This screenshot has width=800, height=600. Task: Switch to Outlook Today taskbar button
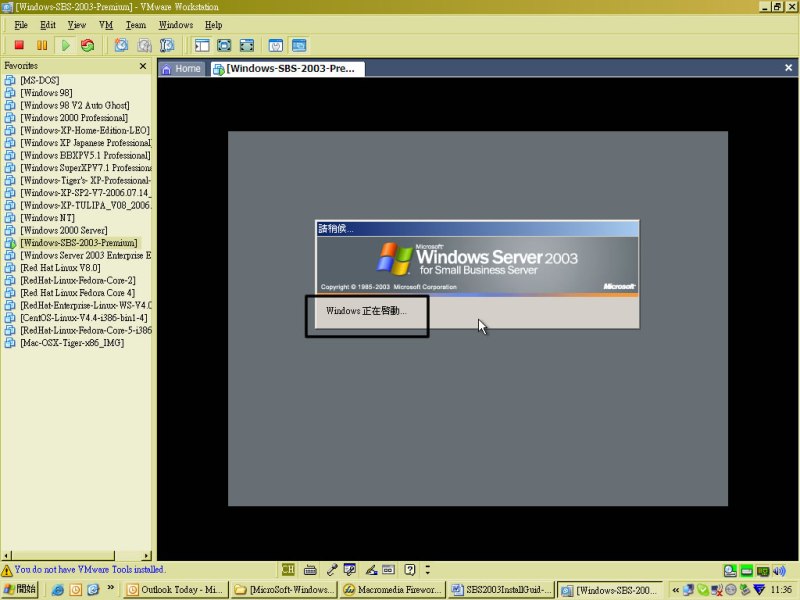point(174,590)
